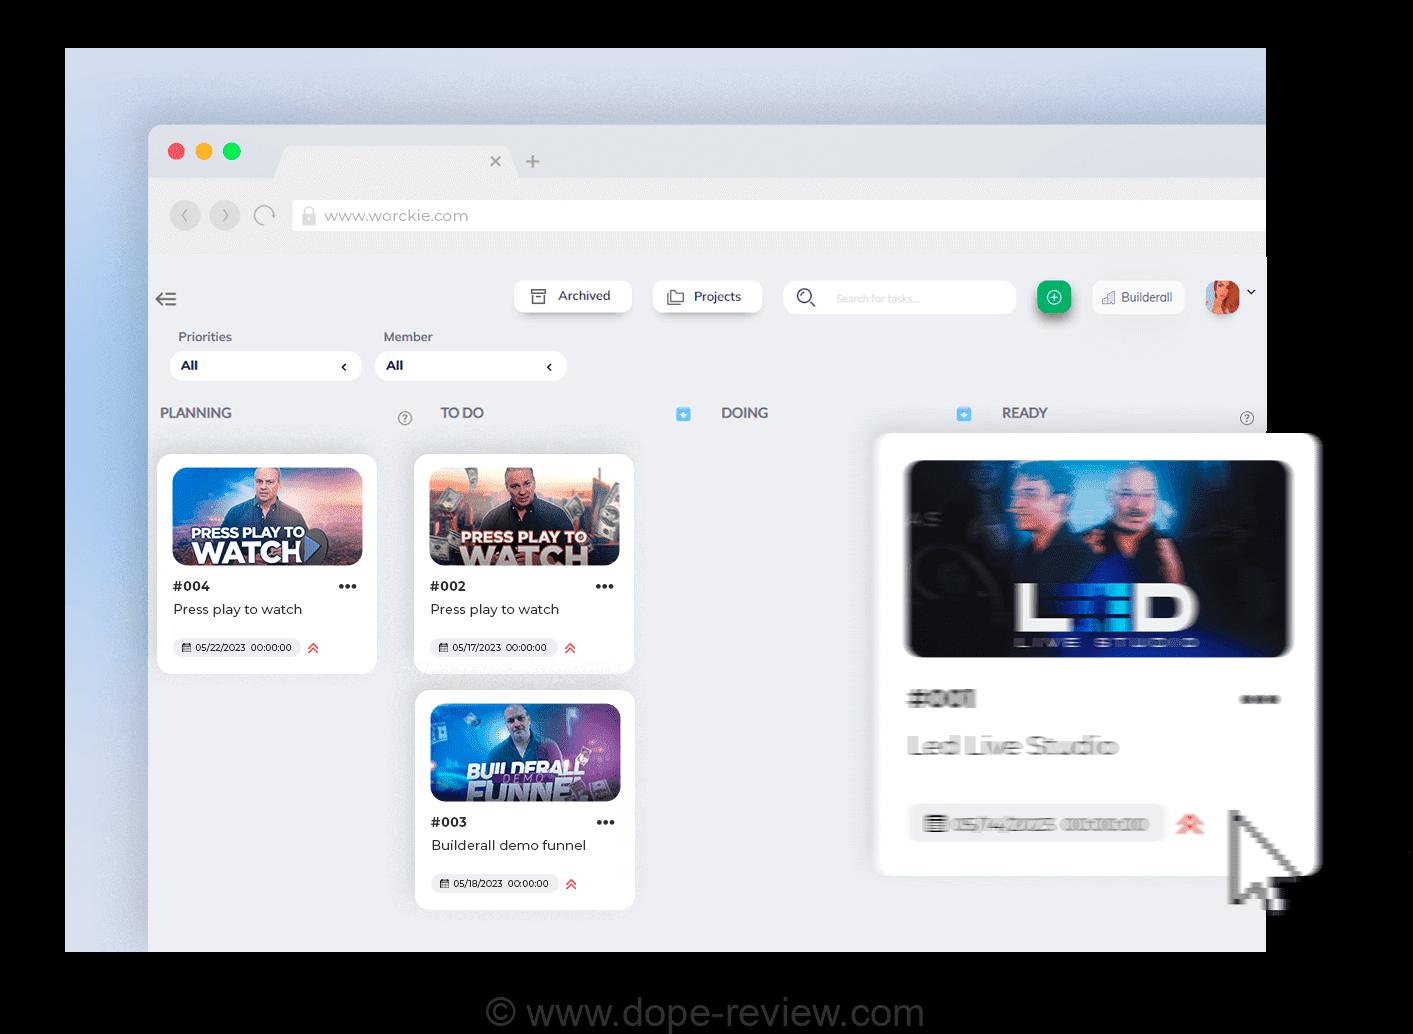The image size is (1413, 1034).
Task: Click the Search for tasks field
Action: click(x=915, y=298)
